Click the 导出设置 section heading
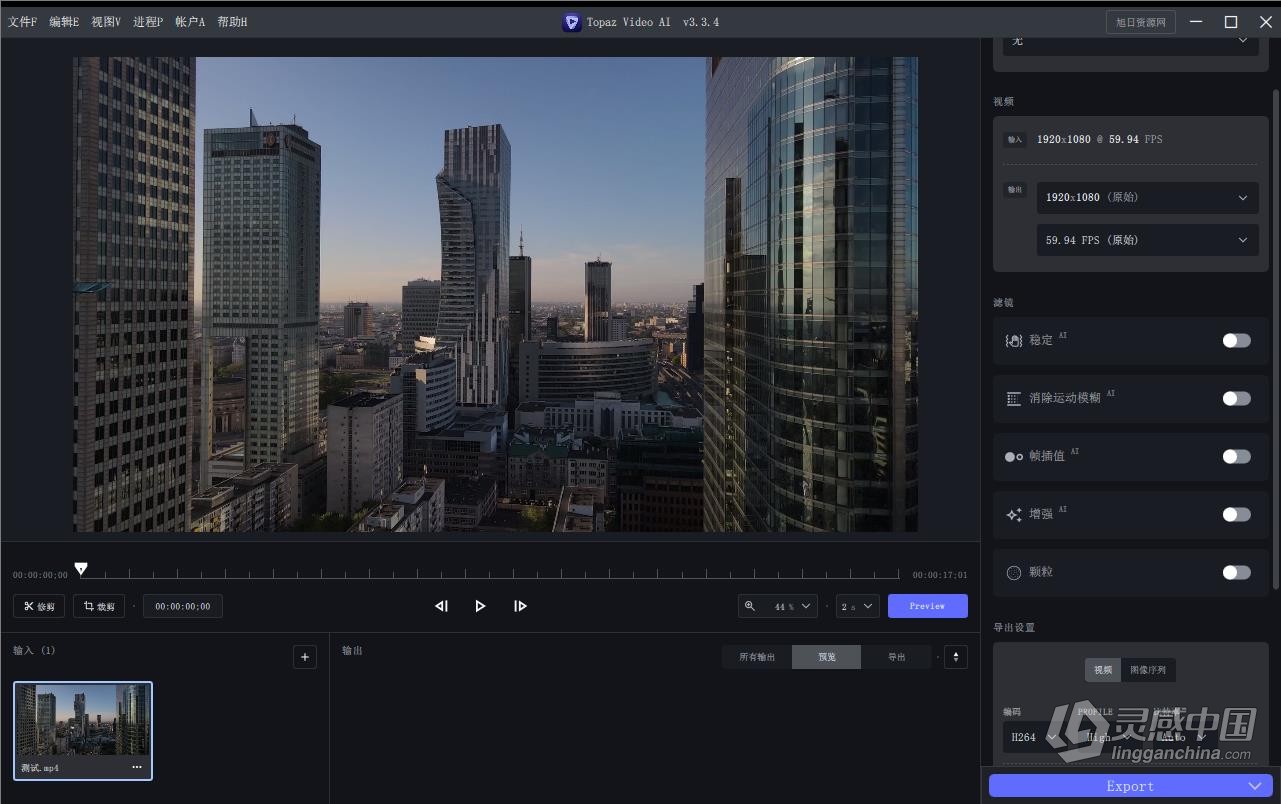Image resolution: width=1281 pixels, height=804 pixels. [1014, 628]
